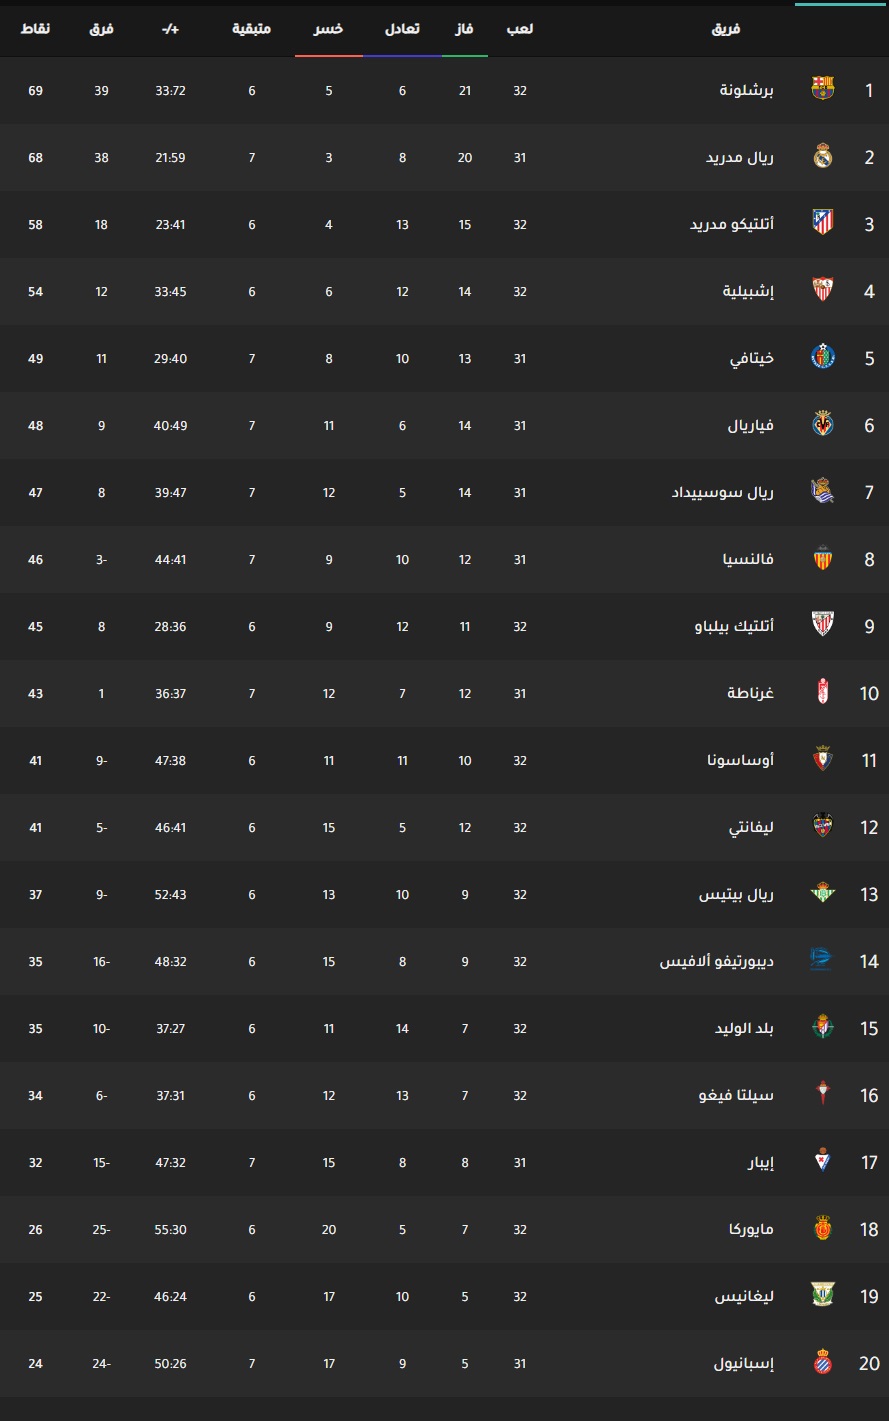
Task: Open the Real Sociedad crest icon
Action: click(x=822, y=492)
